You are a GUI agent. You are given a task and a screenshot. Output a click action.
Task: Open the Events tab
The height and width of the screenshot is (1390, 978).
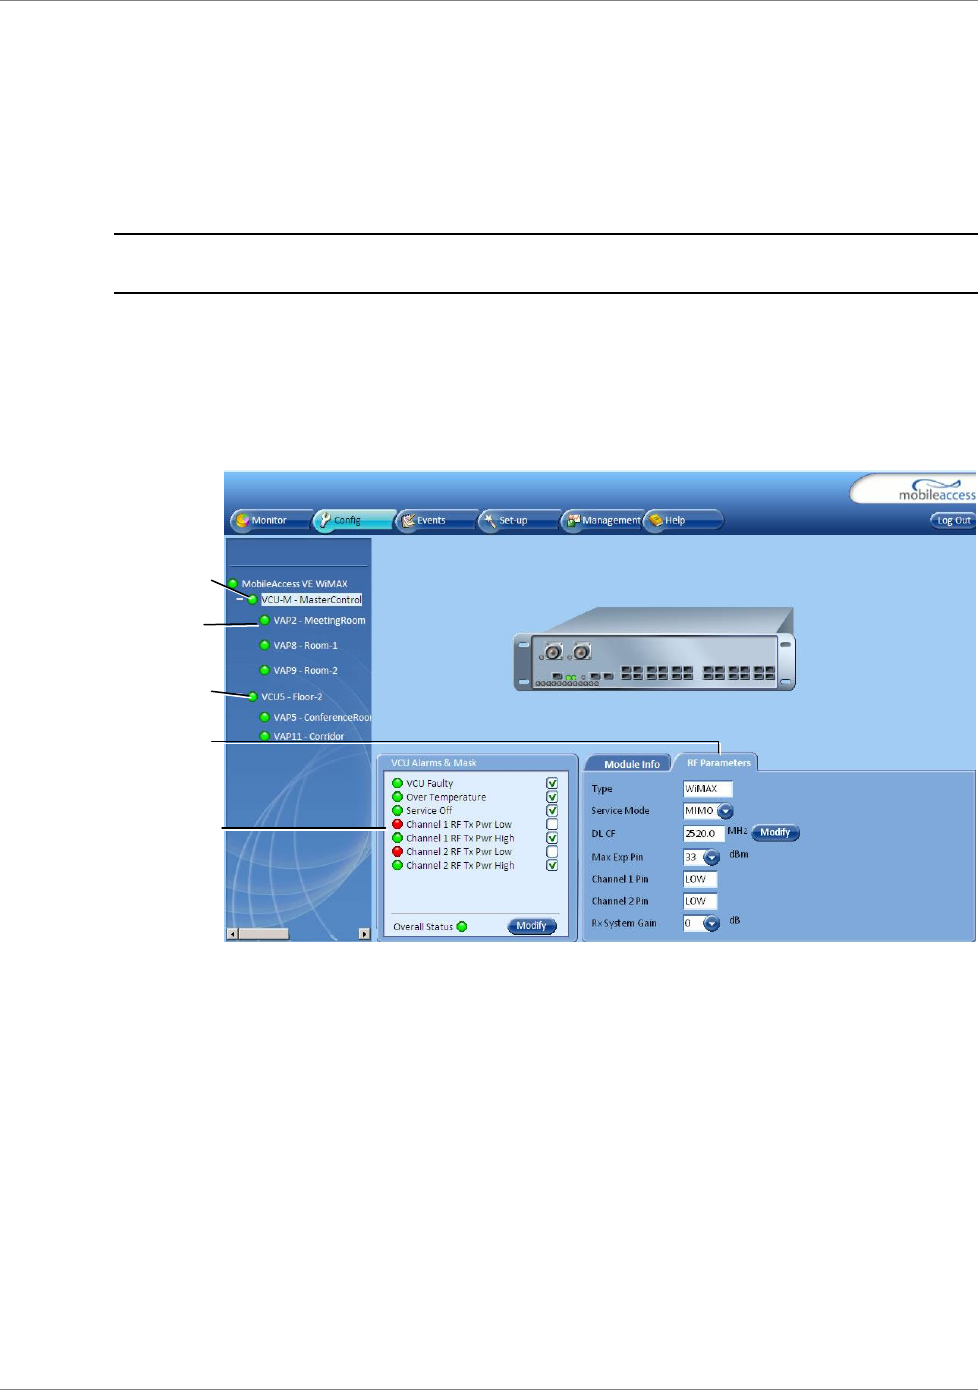pos(436,520)
